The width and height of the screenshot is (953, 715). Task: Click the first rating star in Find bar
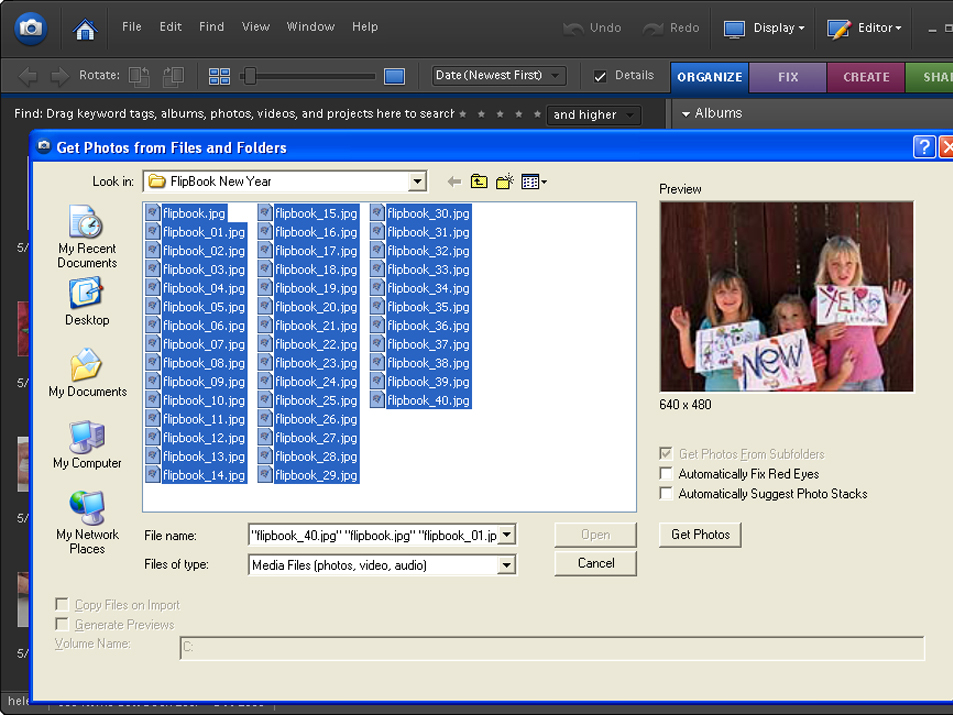coord(463,114)
